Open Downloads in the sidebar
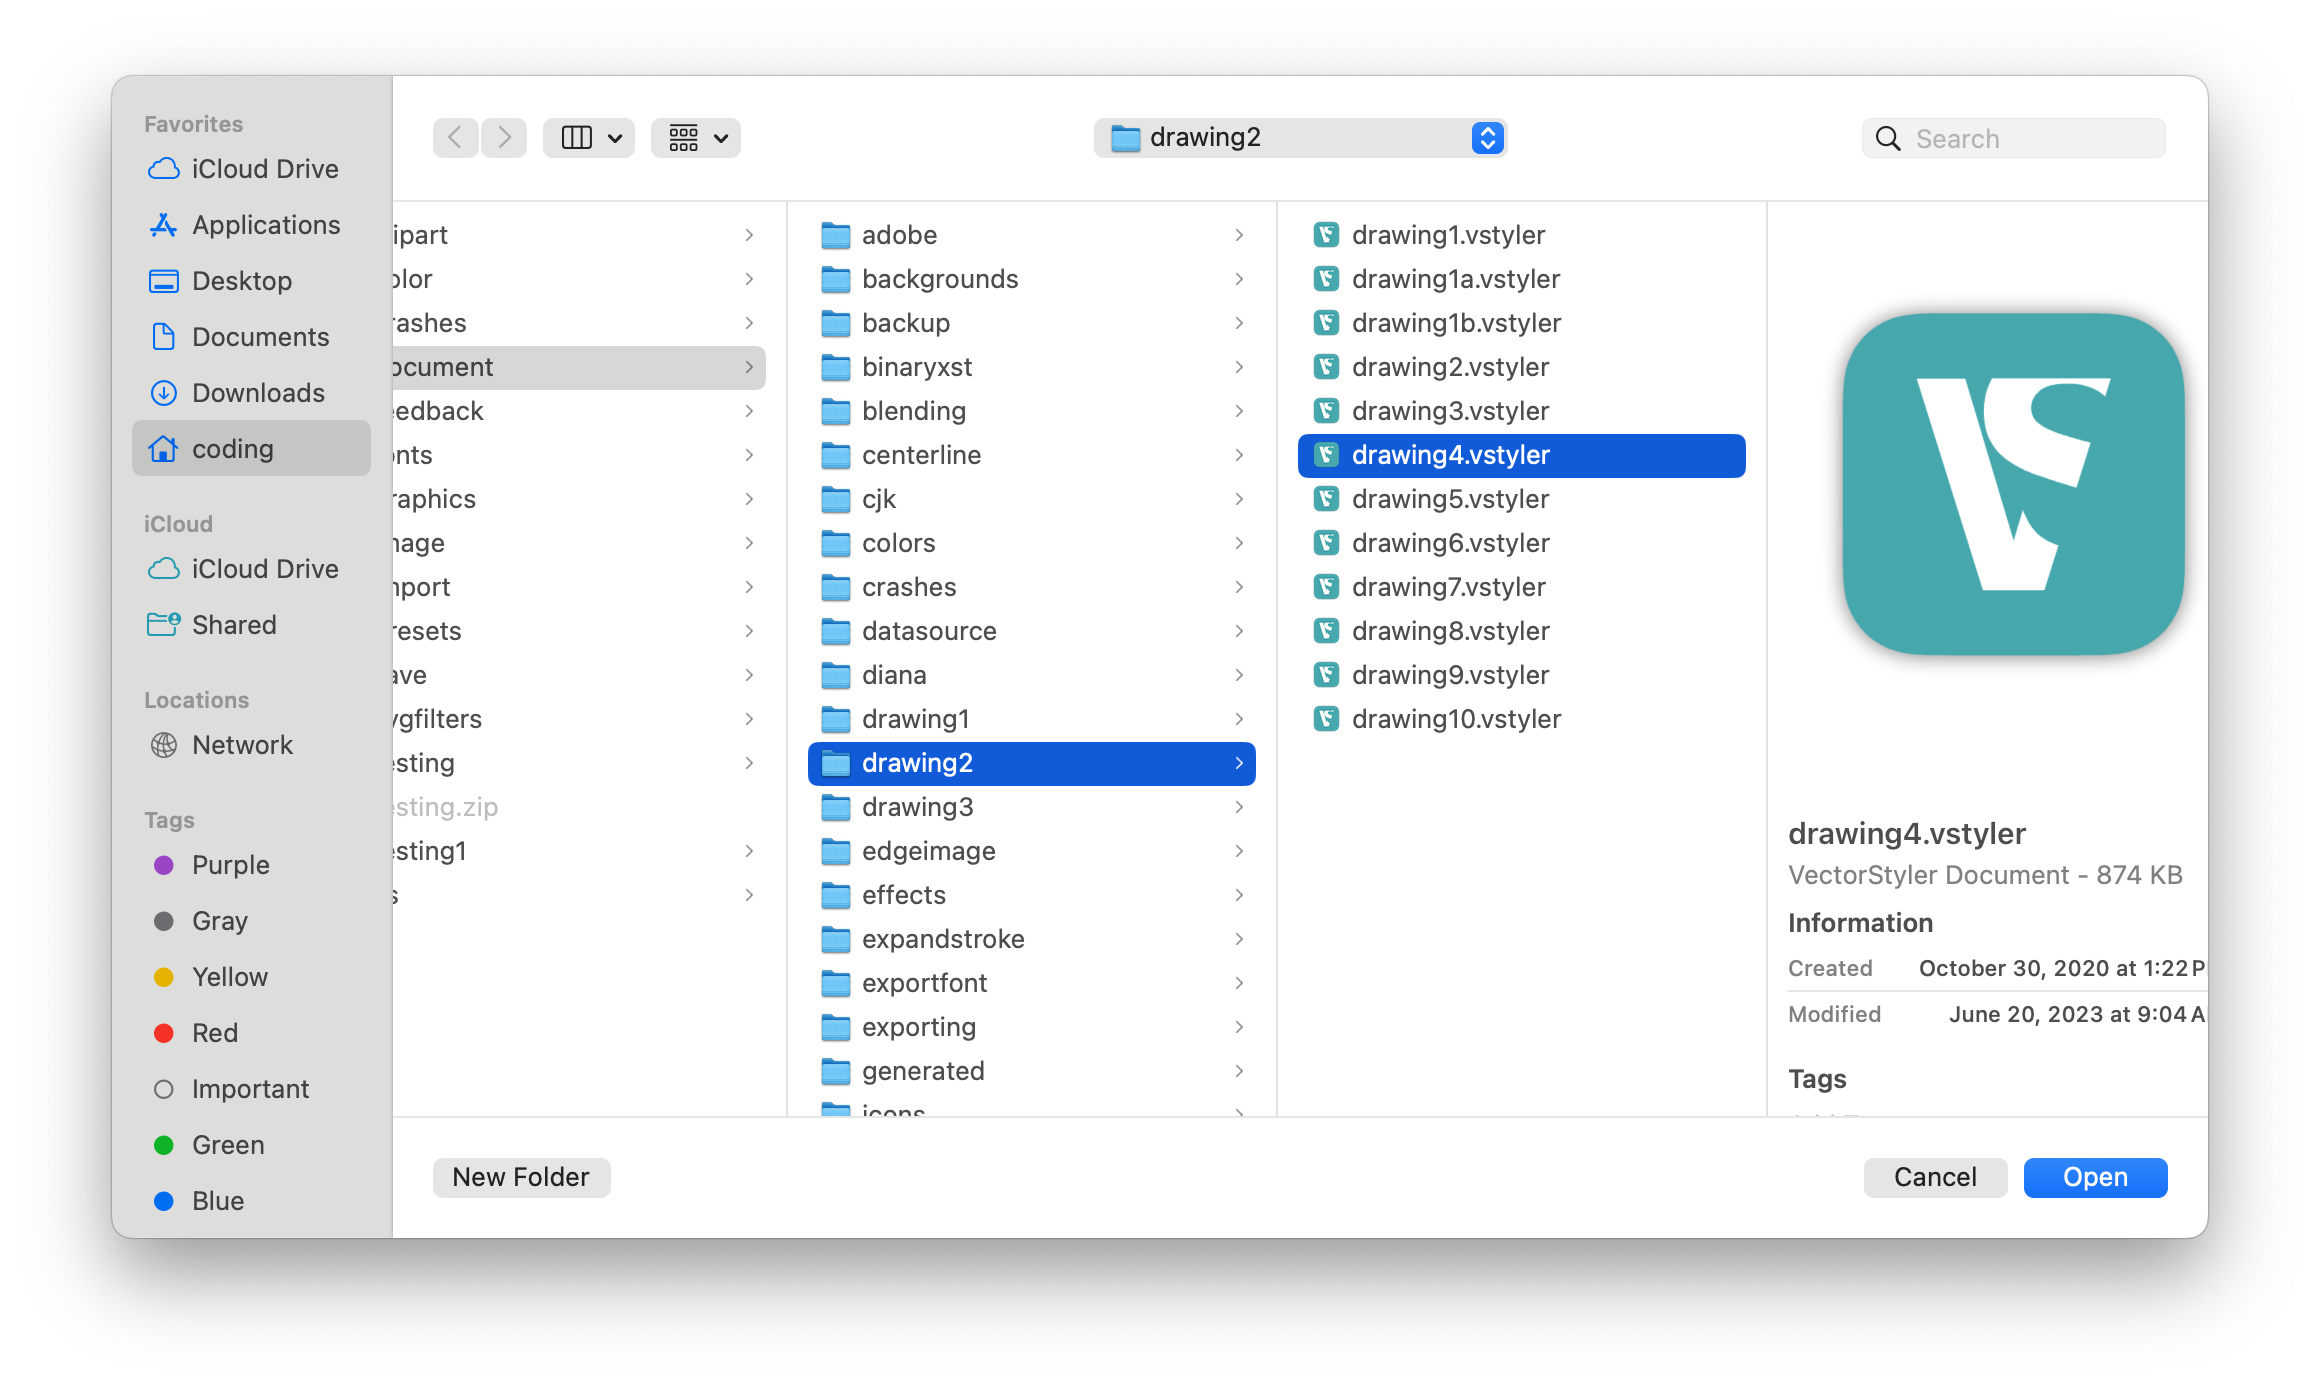The height and width of the screenshot is (1386, 2320). (x=257, y=393)
